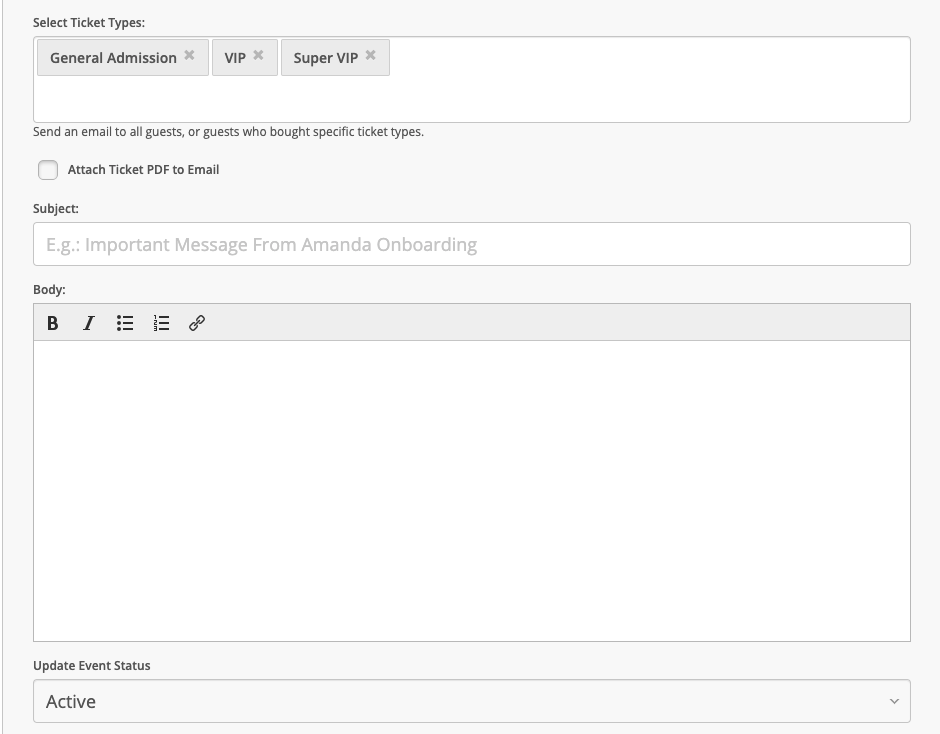Insert a bulleted list in body
This screenshot has width=940, height=734.
point(125,323)
